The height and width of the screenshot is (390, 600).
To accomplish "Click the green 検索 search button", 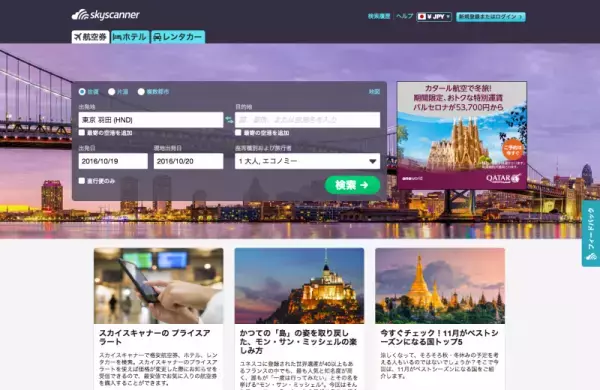I will pos(352,185).
